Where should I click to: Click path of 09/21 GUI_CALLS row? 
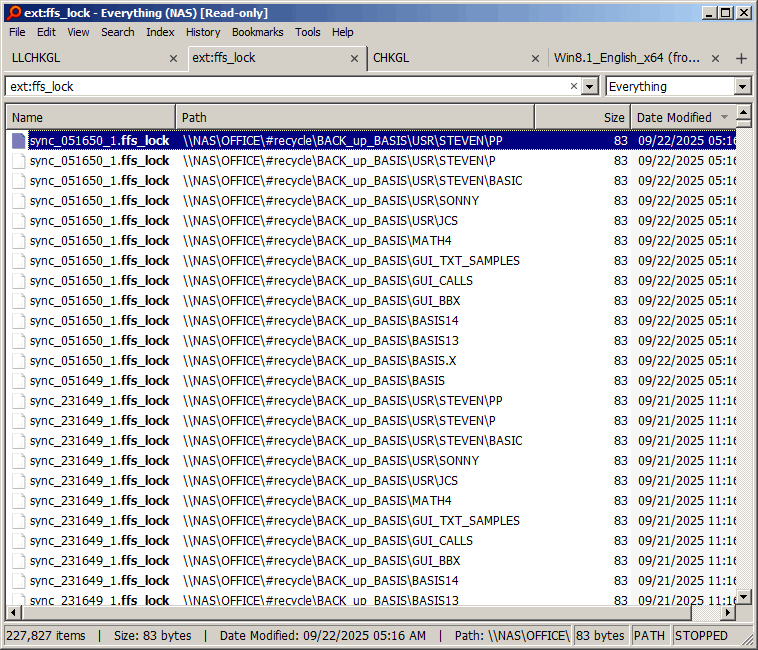(328, 541)
